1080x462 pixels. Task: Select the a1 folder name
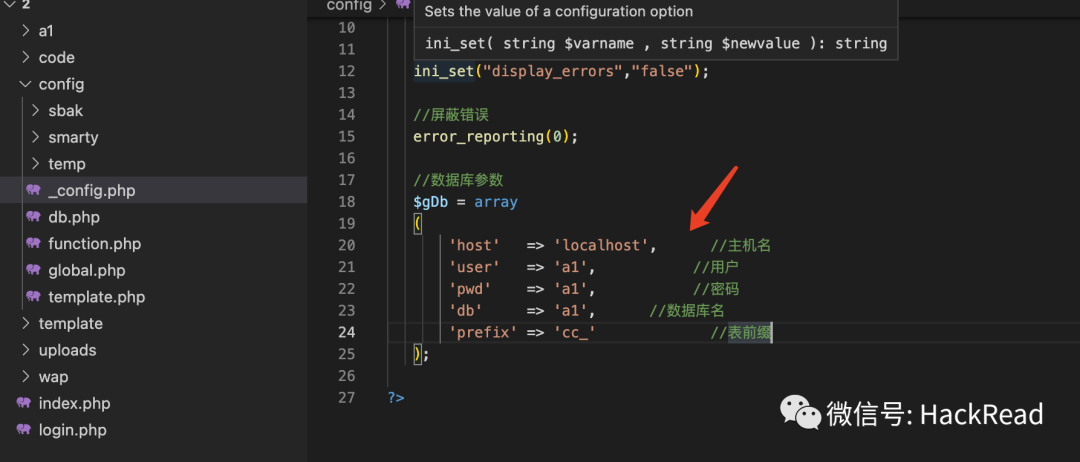click(x=46, y=30)
